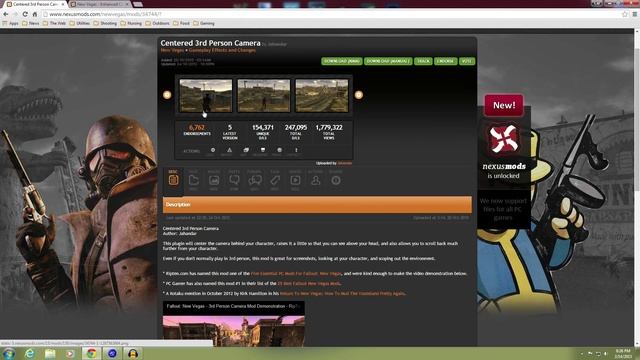Open the uploader name link
The width and height of the screenshot is (640, 360).
point(345,163)
